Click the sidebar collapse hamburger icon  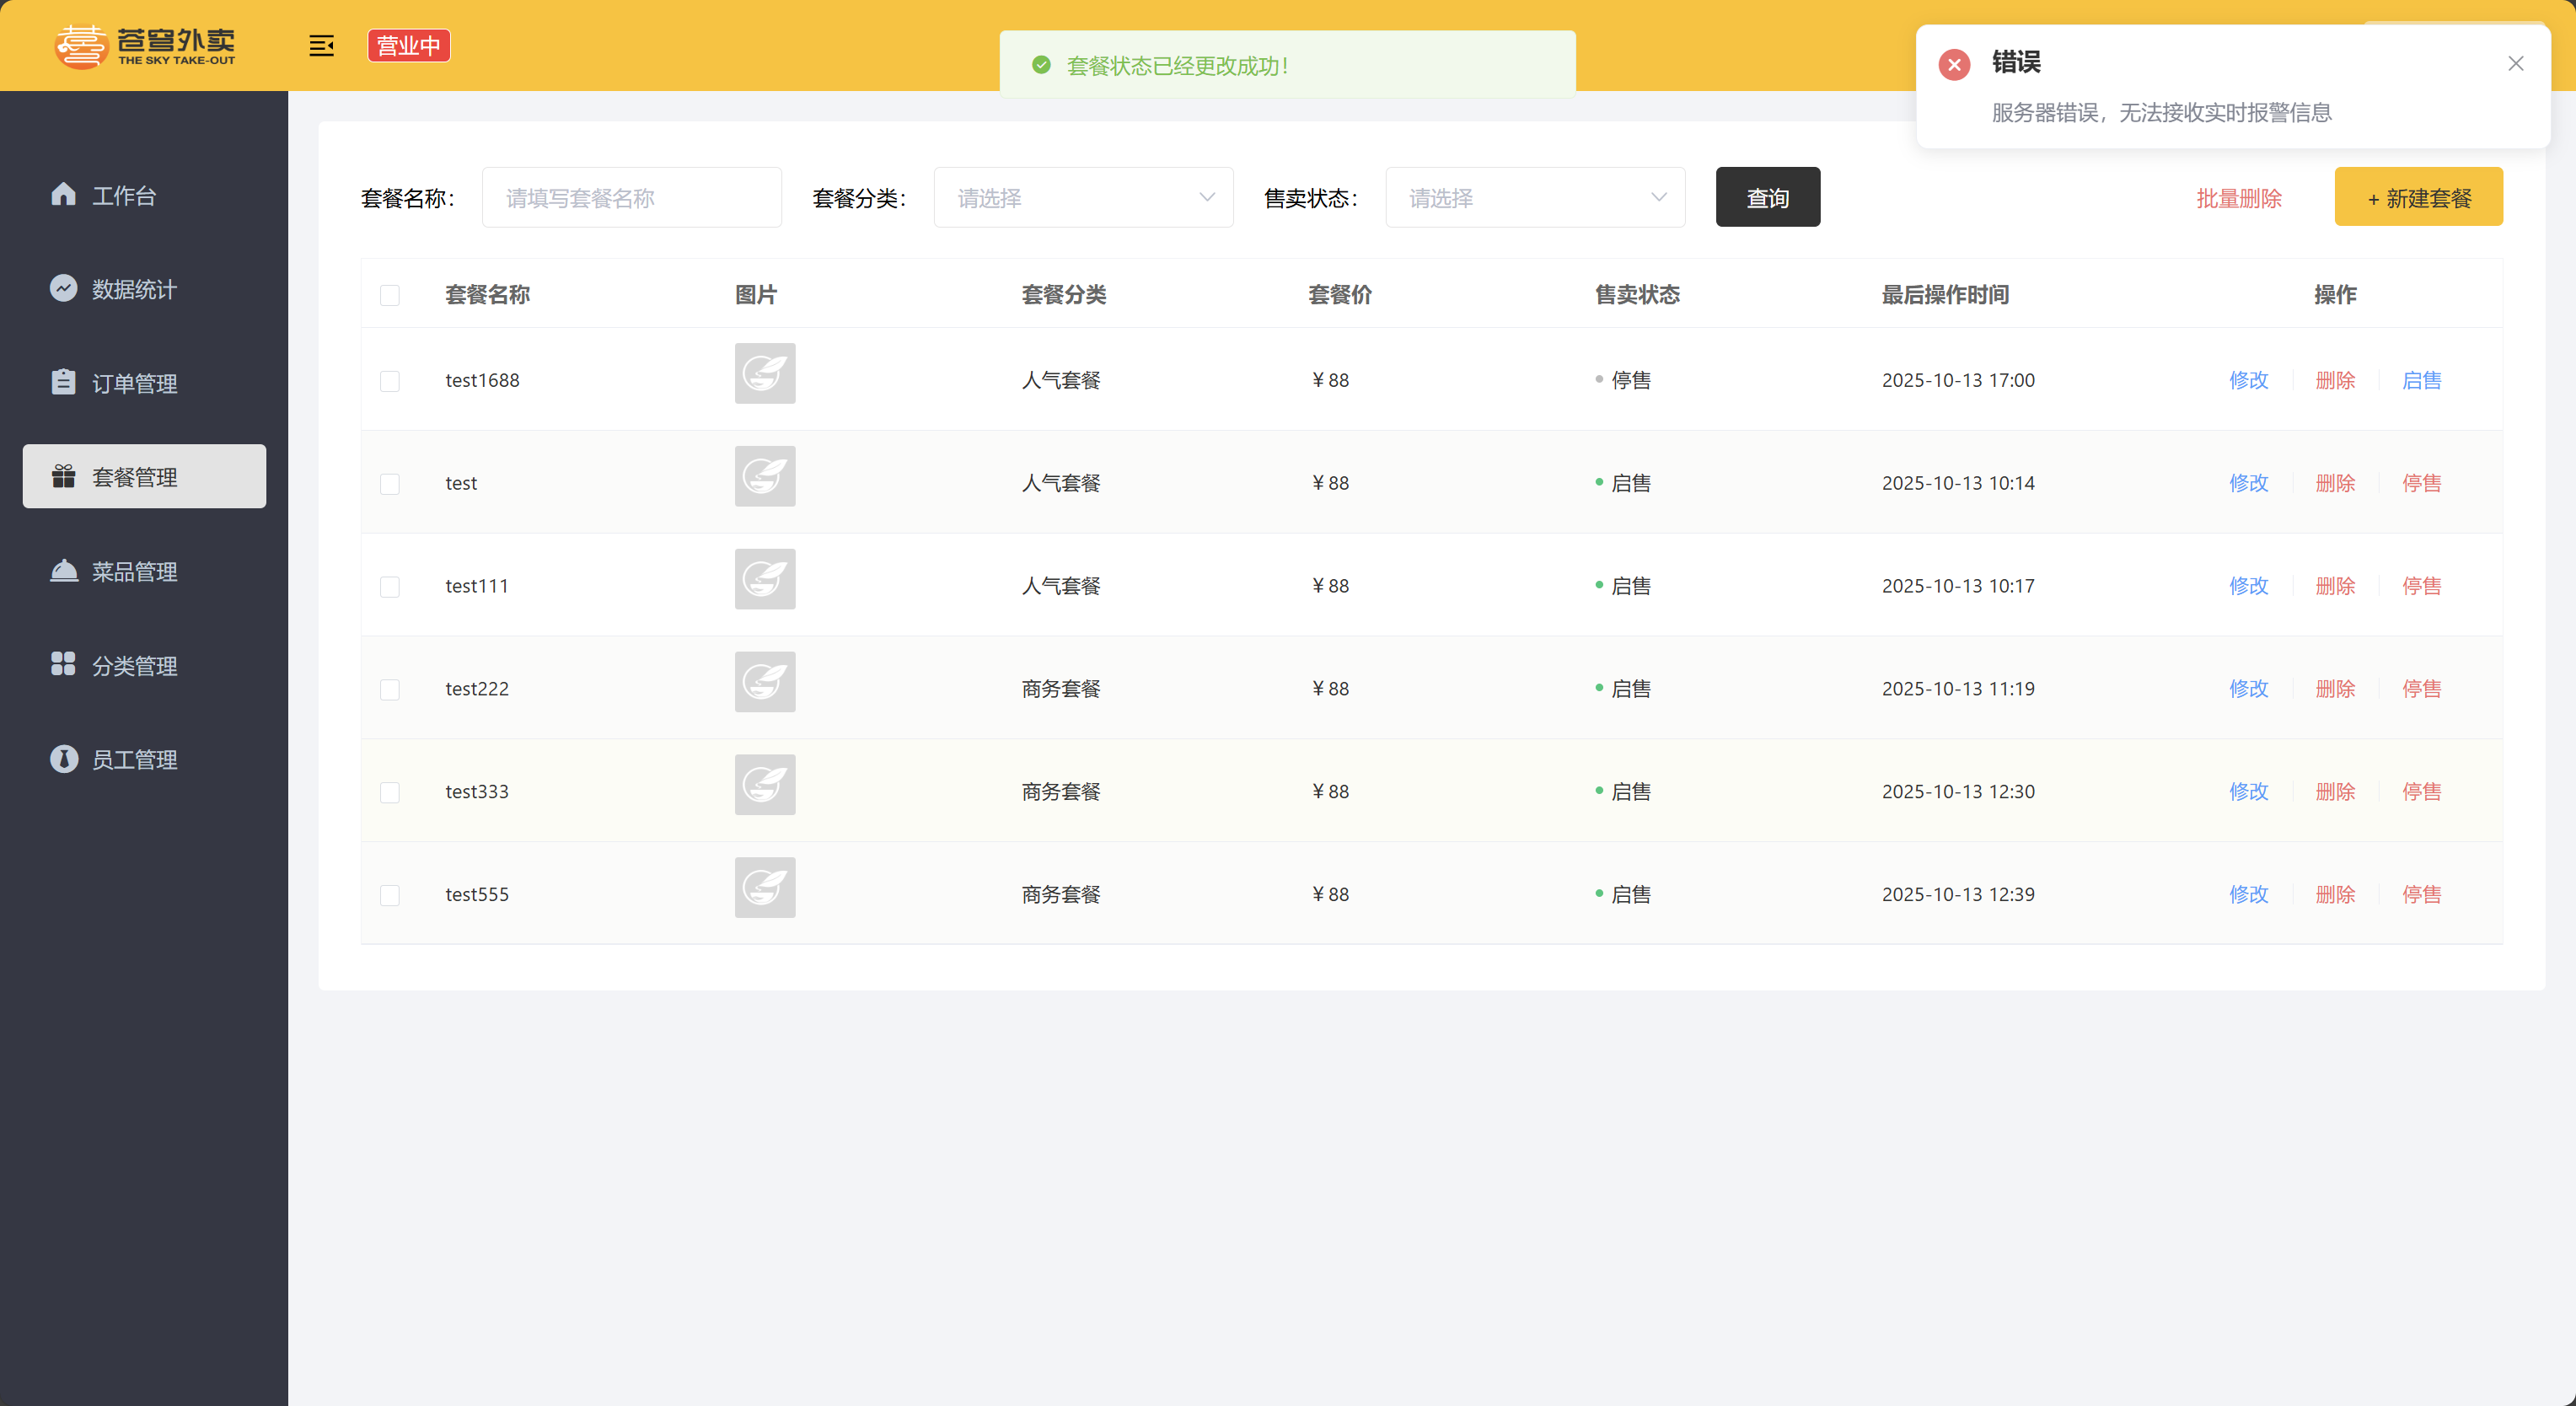pyautogui.click(x=321, y=46)
